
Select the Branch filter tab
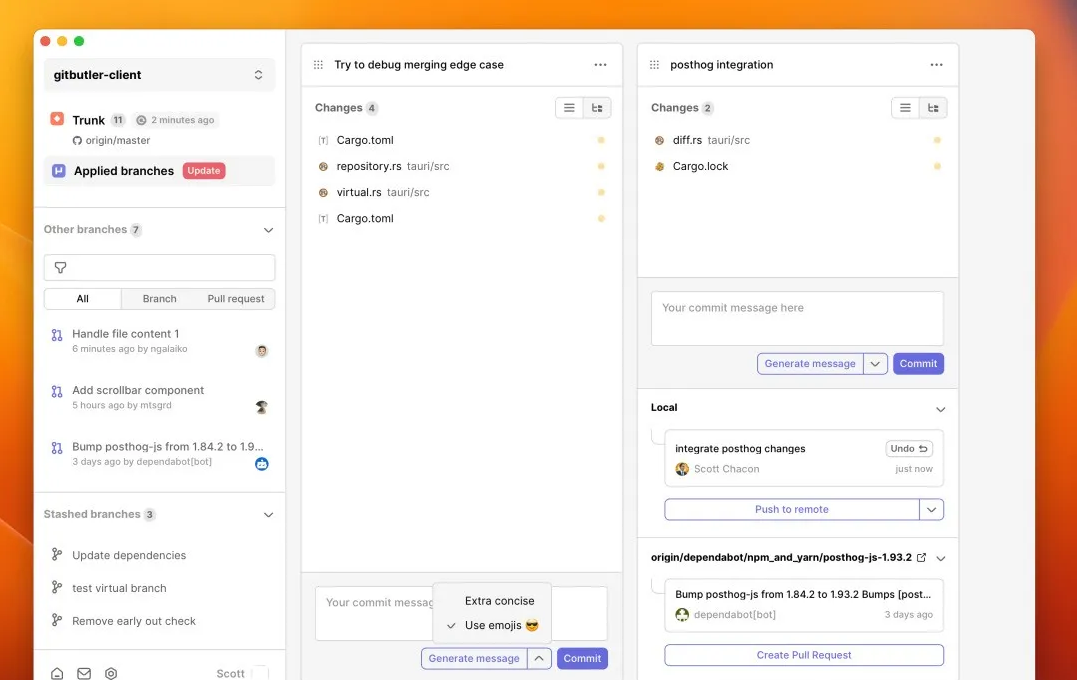(159, 299)
